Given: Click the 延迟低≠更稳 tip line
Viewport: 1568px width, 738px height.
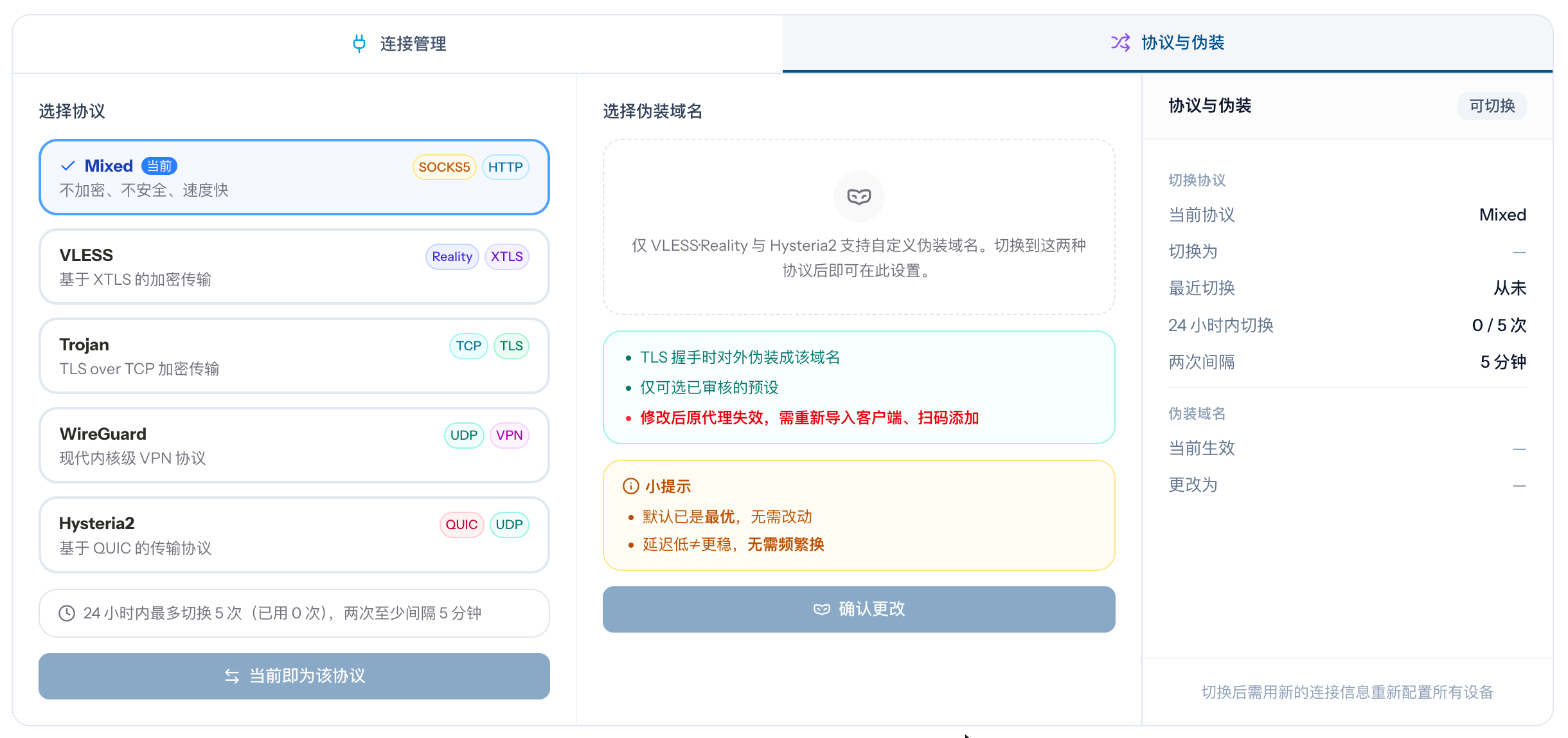Looking at the screenshot, I should 733,544.
